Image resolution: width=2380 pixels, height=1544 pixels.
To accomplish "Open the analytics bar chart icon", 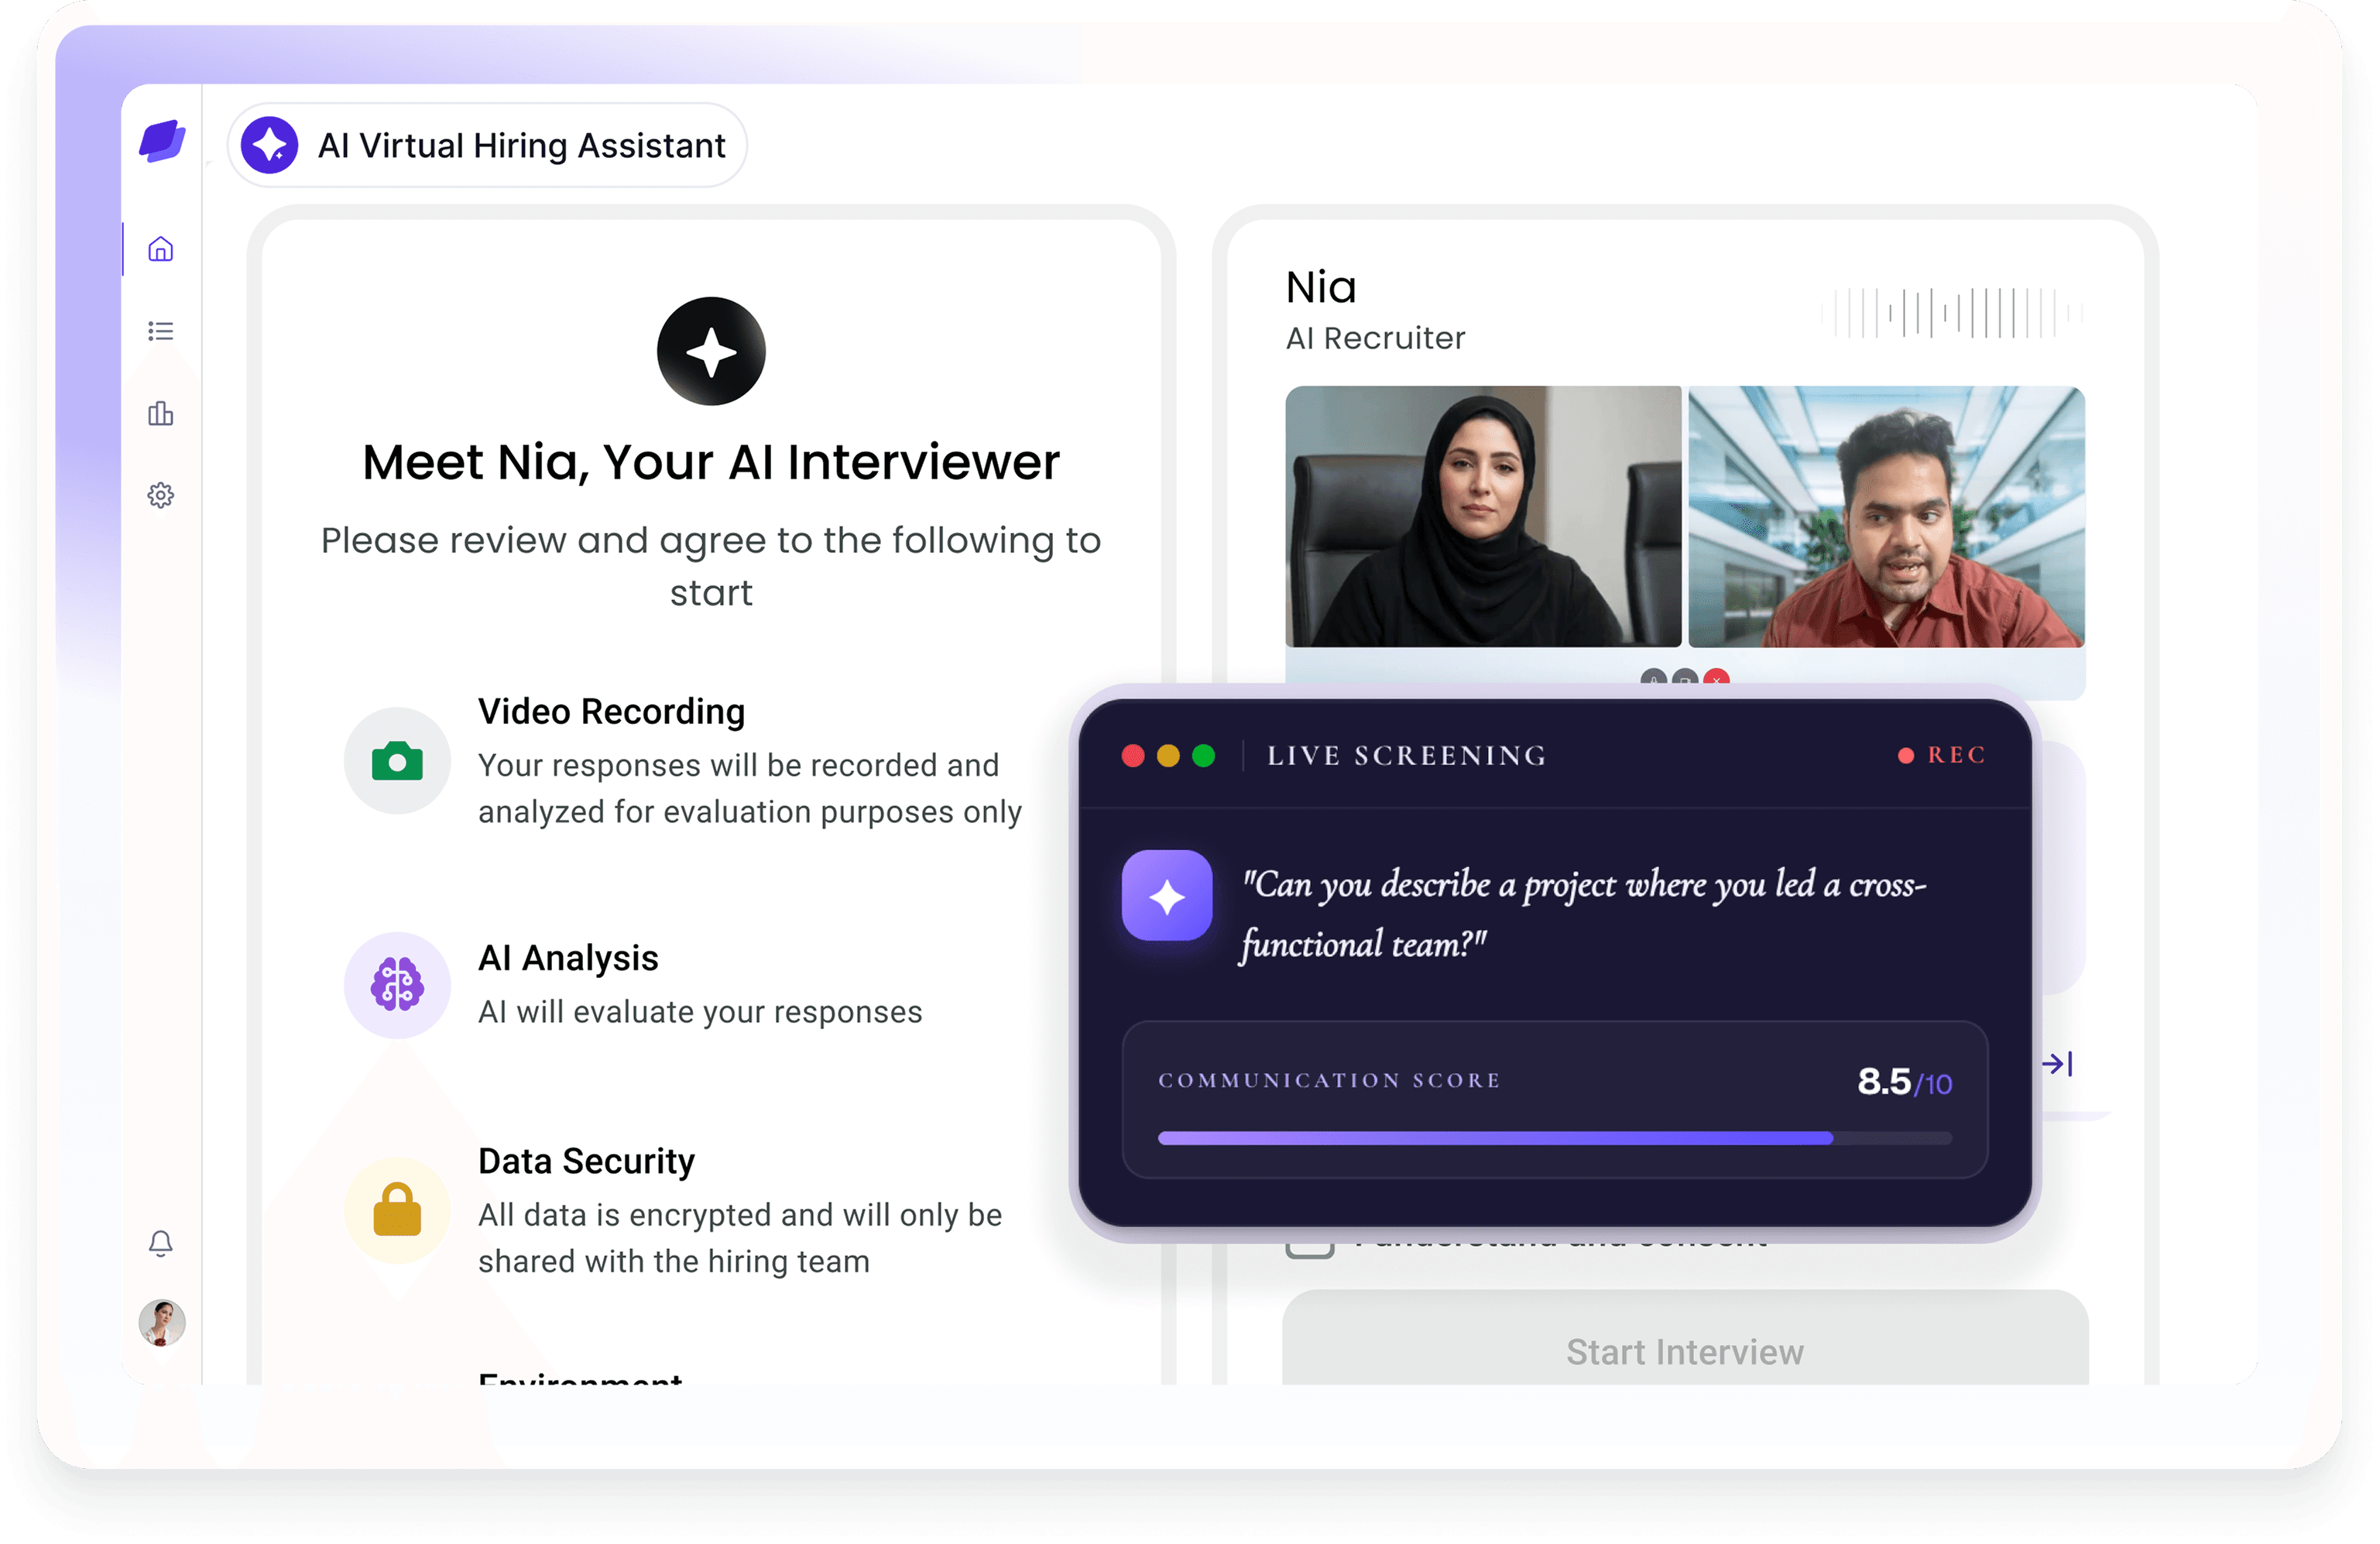I will point(161,413).
